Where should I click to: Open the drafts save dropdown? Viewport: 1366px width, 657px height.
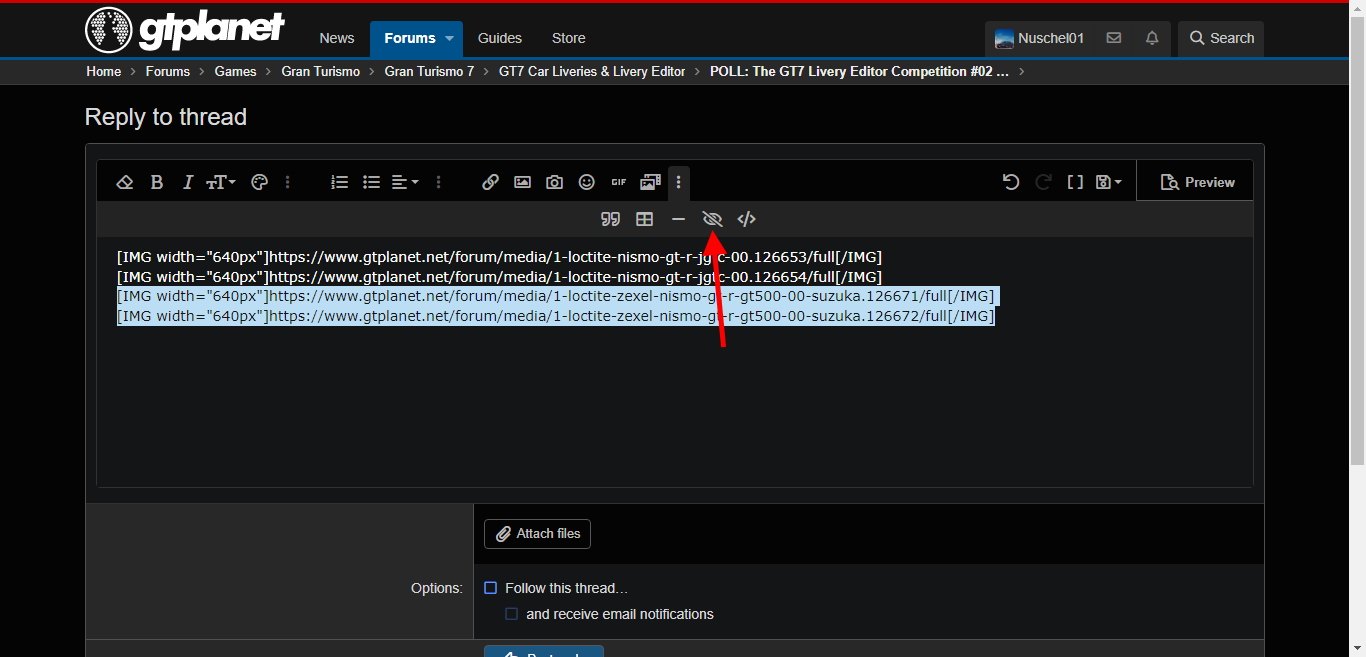click(1109, 182)
